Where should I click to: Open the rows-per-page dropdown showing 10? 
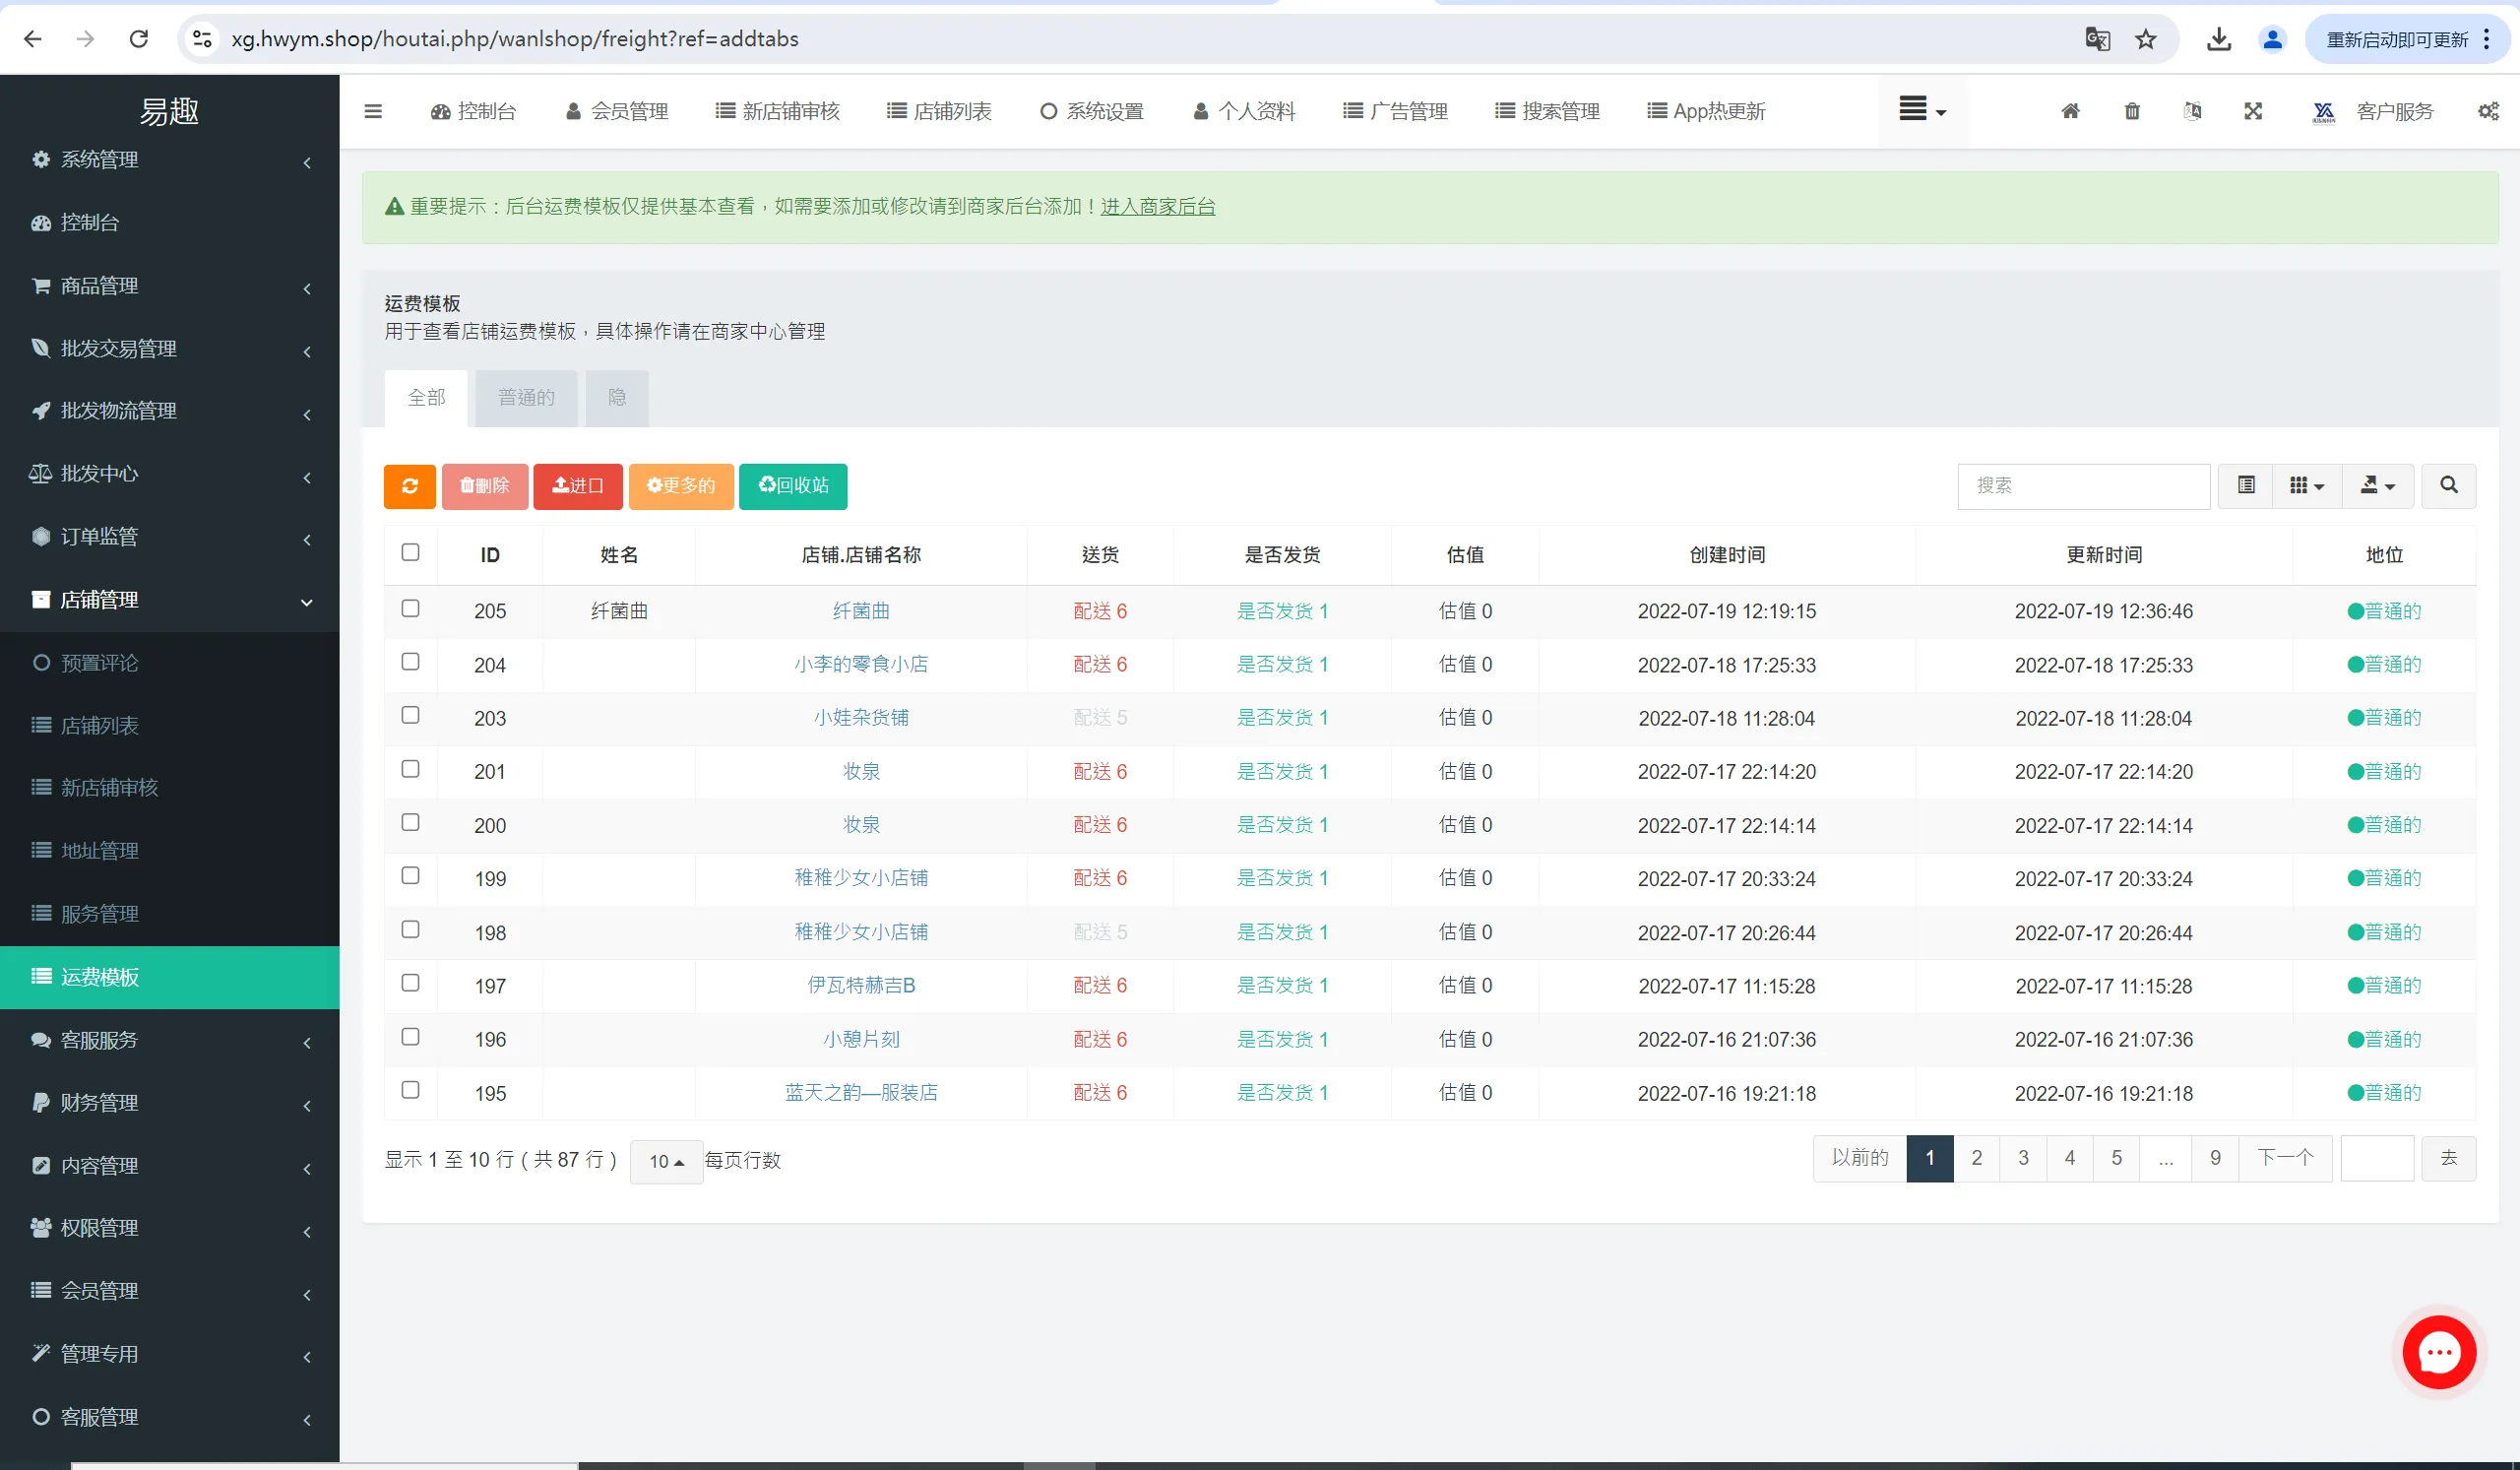click(x=666, y=1161)
